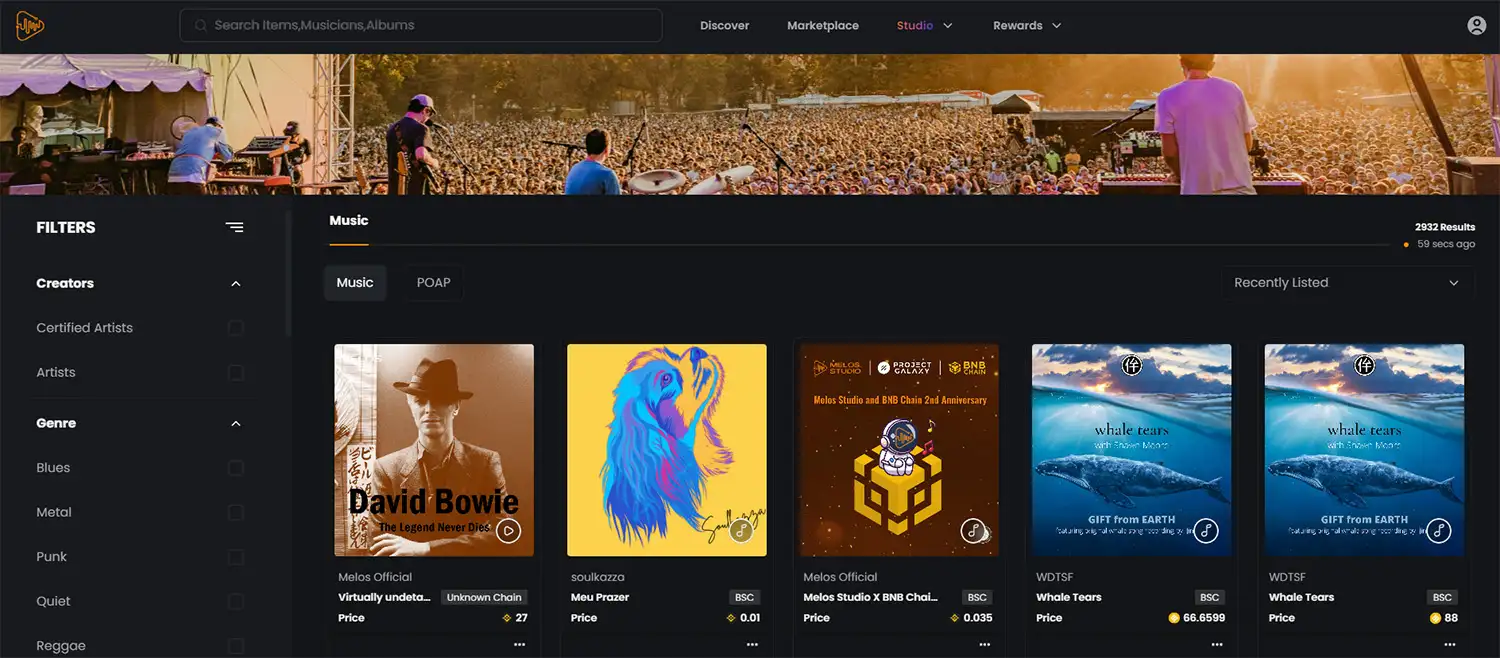The width and height of the screenshot is (1500, 658).
Task: Play the David Bowie track
Action: [509, 531]
